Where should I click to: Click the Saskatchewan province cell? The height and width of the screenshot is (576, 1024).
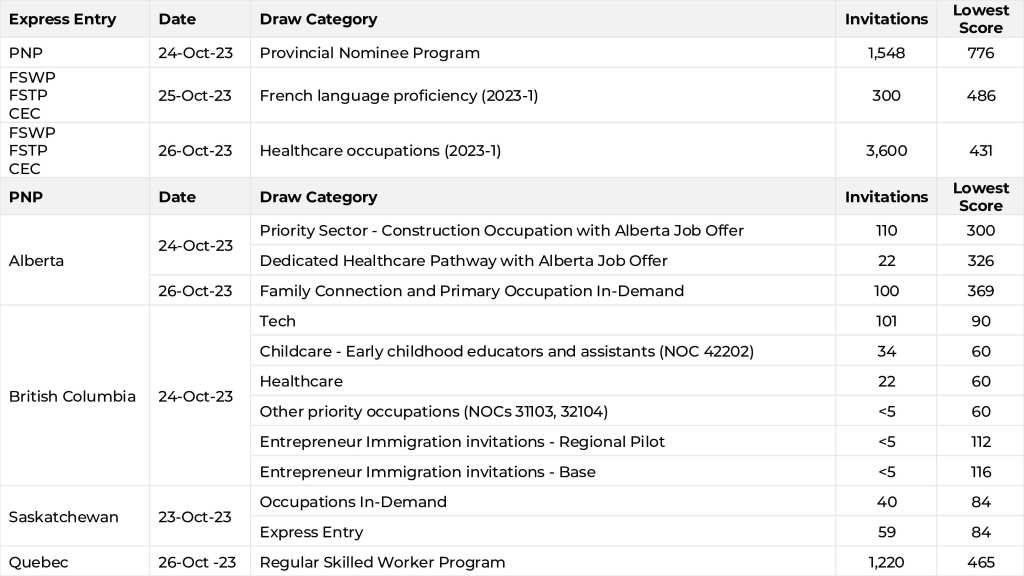click(x=63, y=517)
